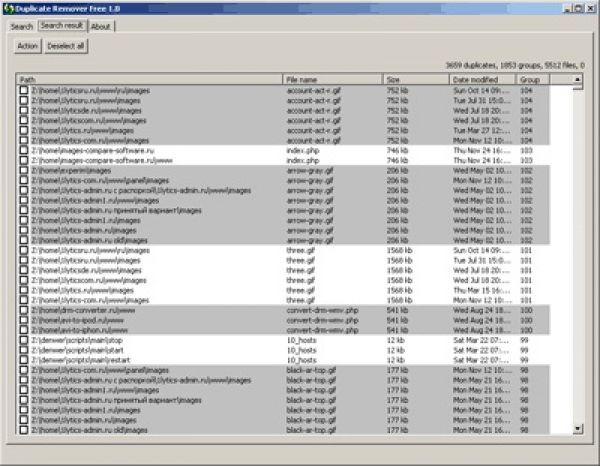The height and width of the screenshot is (466, 600).
Task: Tick checkbox for 10_hosts in main\start
Action: pyautogui.click(x=24, y=350)
